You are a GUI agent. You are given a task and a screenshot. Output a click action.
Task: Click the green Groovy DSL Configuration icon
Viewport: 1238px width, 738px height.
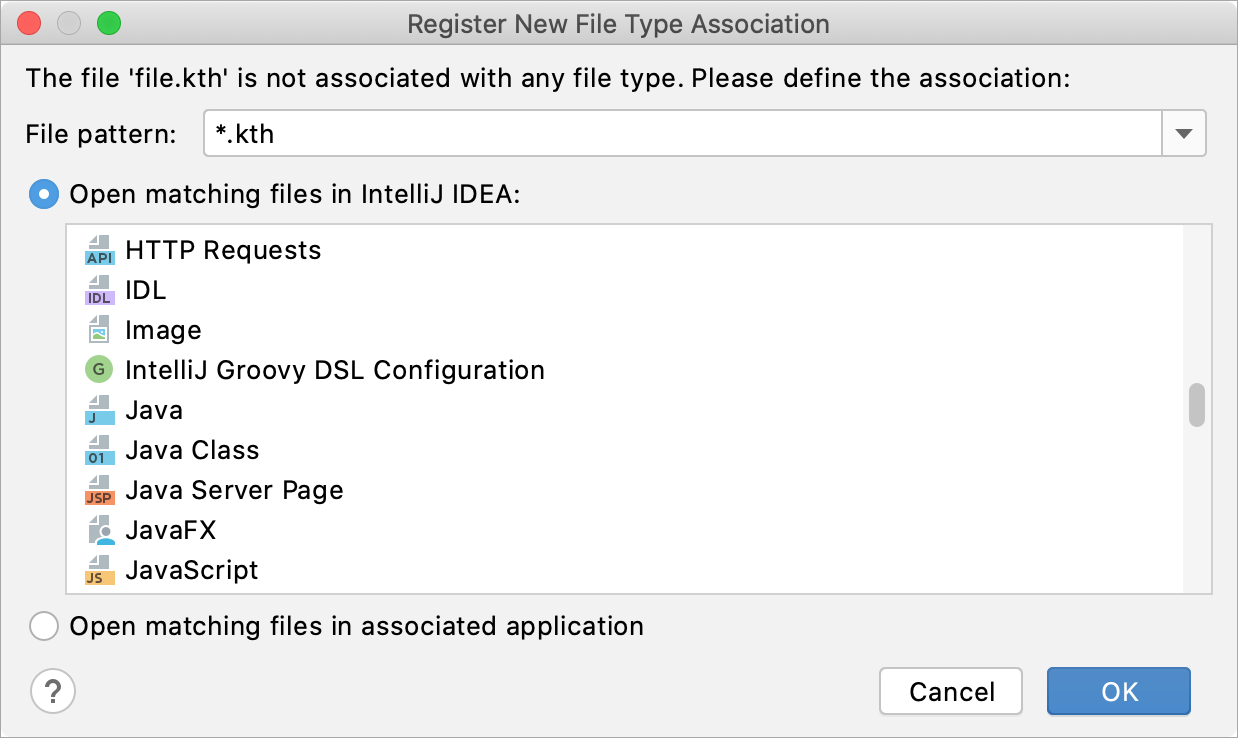pos(99,370)
